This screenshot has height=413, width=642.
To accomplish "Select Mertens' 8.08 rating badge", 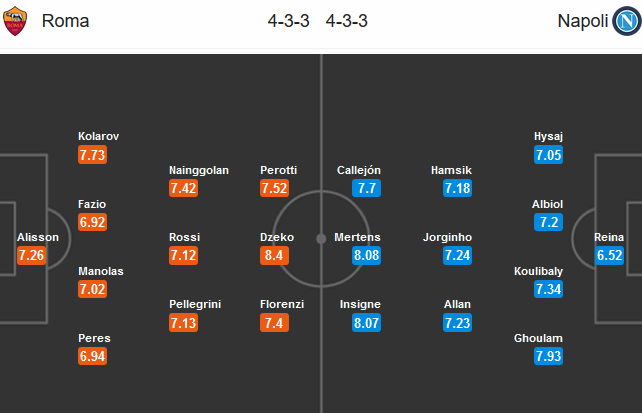I will coord(366,255).
